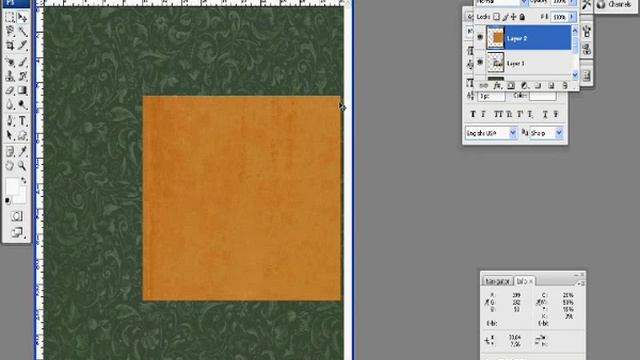
Task: Select the Hand tool
Action: 10,166
